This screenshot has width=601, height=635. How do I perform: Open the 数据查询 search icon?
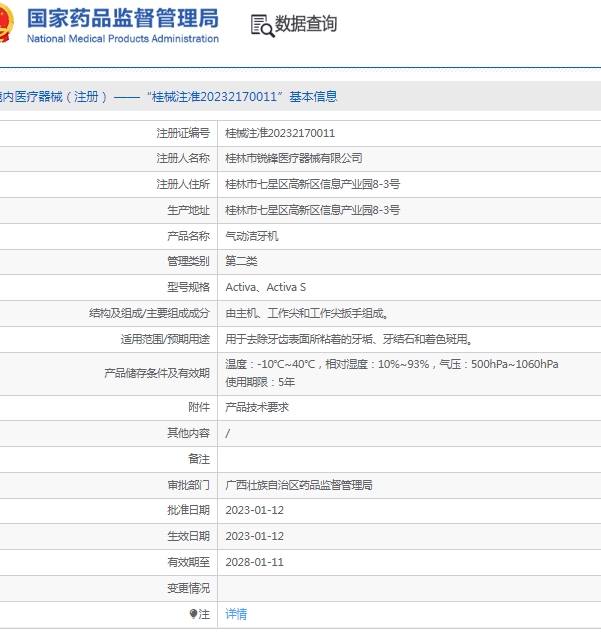(262, 26)
